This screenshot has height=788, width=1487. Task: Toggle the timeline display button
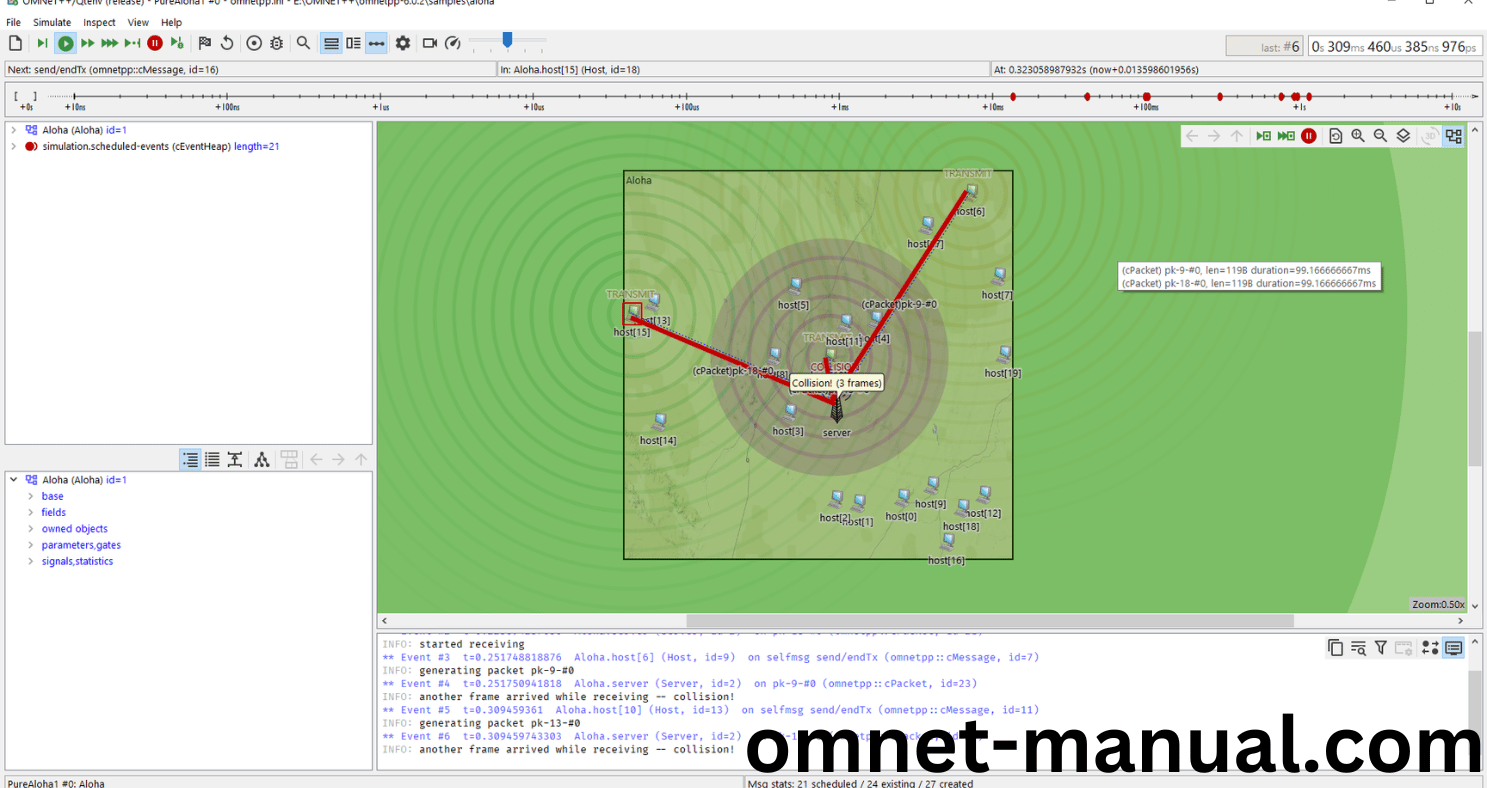pos(376,43)
